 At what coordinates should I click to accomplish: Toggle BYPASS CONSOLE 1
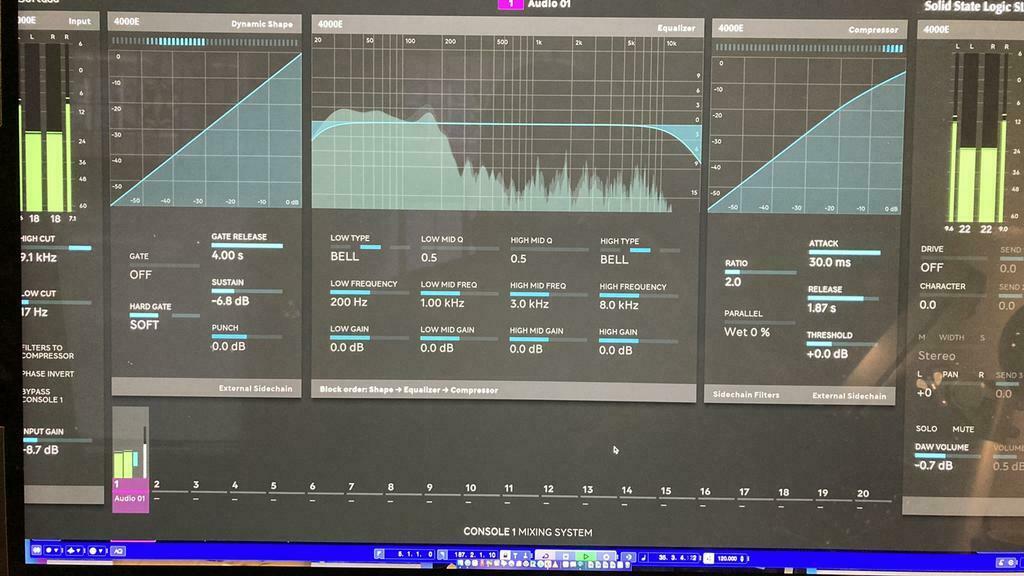[42, 396]
